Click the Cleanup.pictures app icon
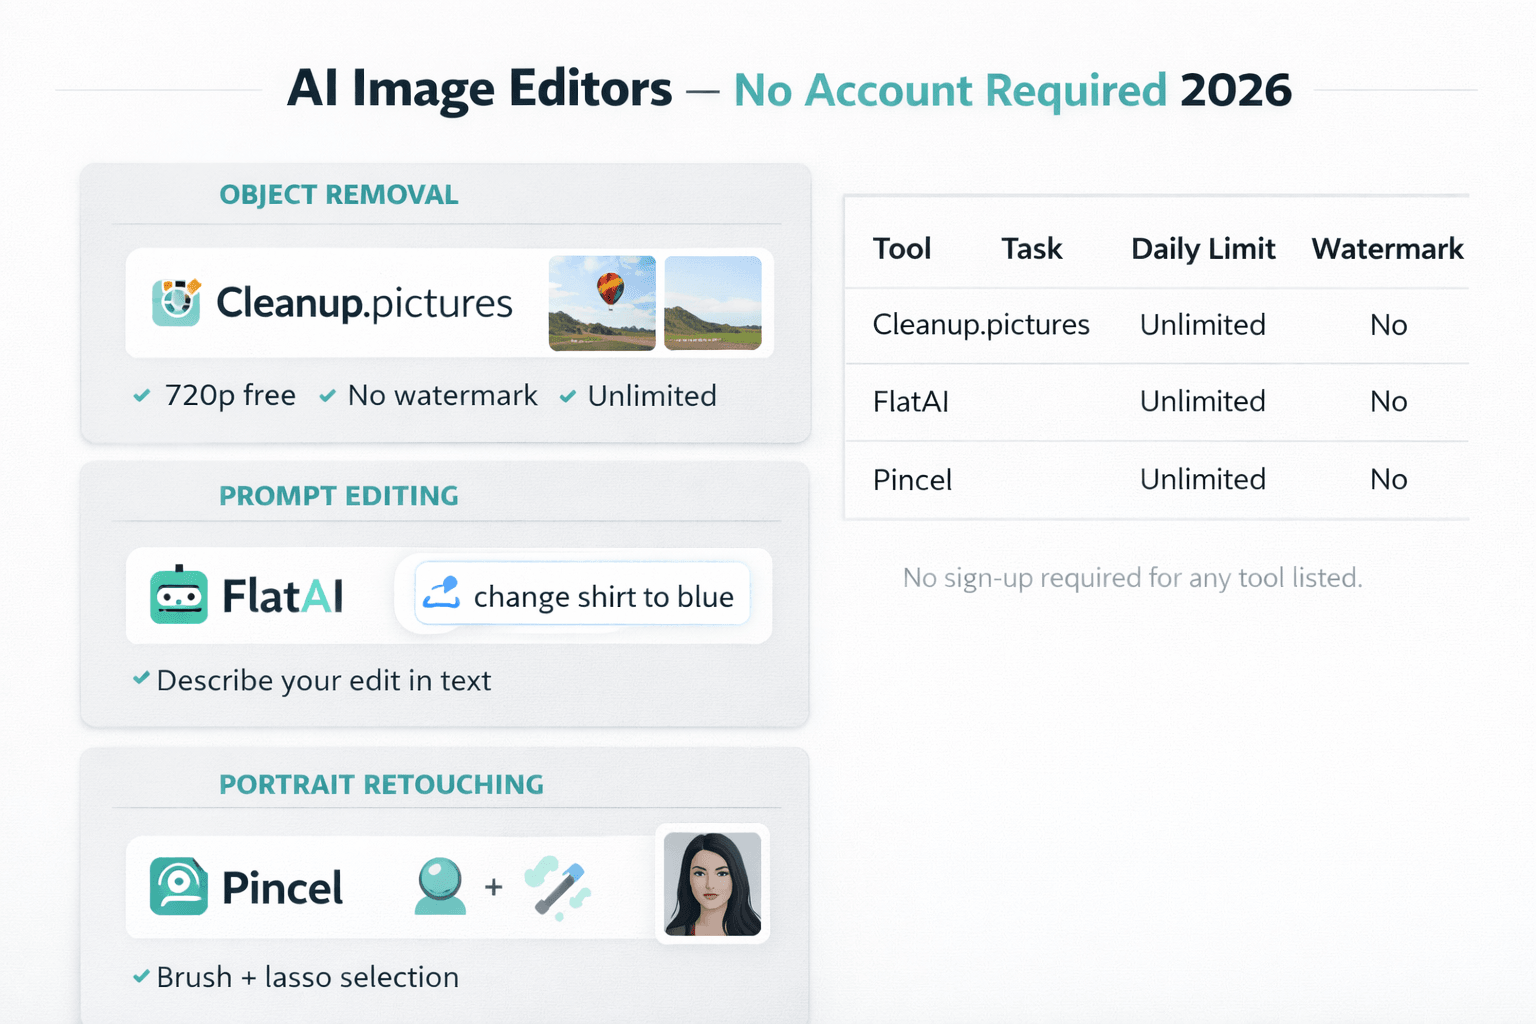1536x1024 pixels. [177, 302]
